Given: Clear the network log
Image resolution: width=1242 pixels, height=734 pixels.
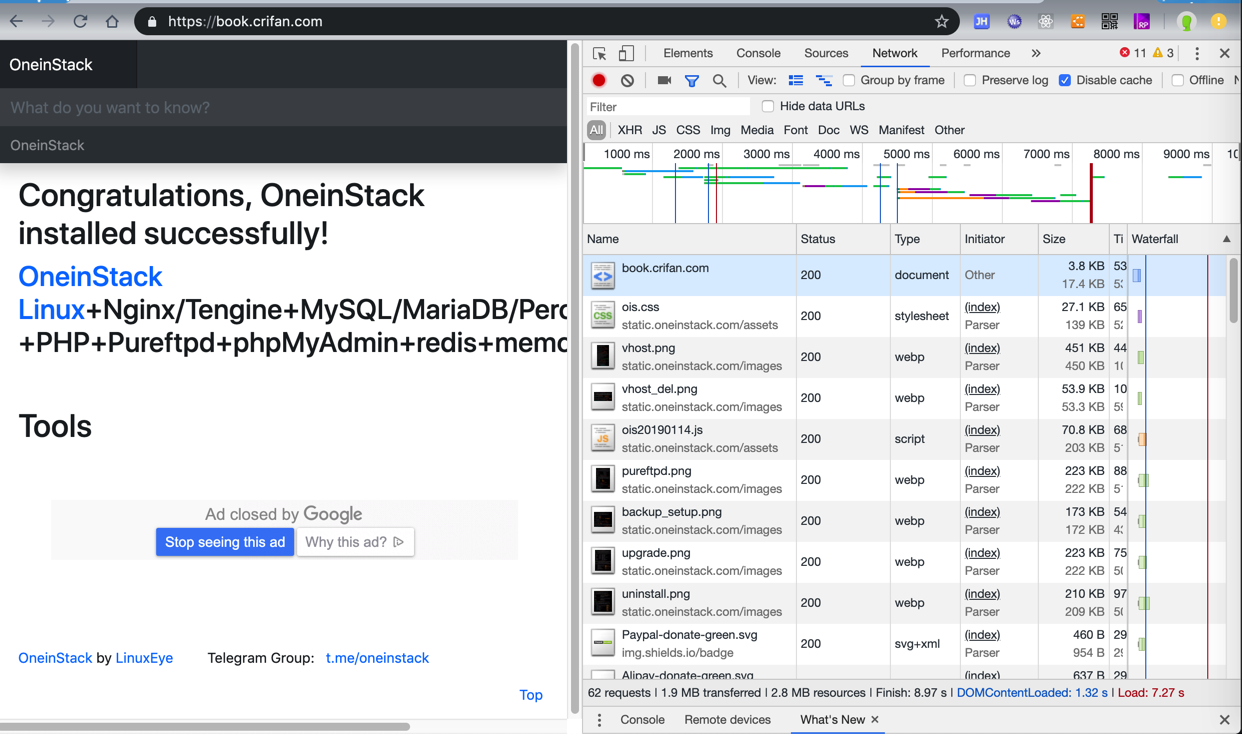Looking at the screenshot, I should 627,80.
